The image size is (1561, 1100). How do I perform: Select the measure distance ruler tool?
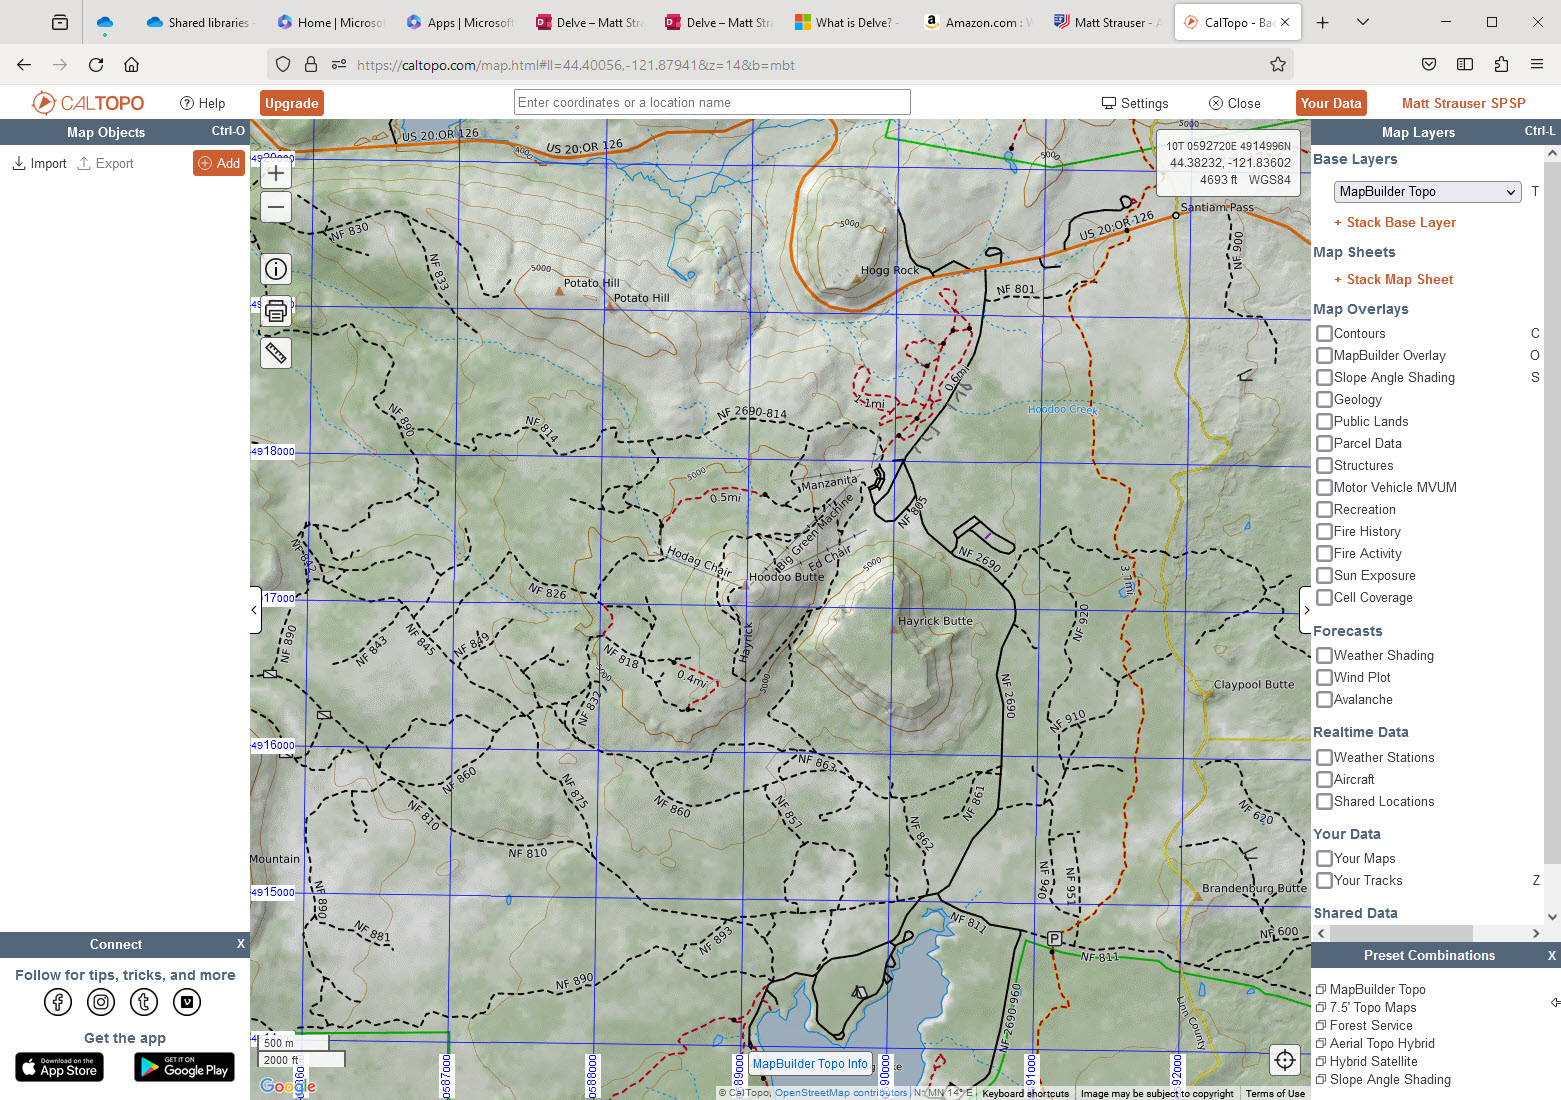pyautogui.click(x=275, y=352)
